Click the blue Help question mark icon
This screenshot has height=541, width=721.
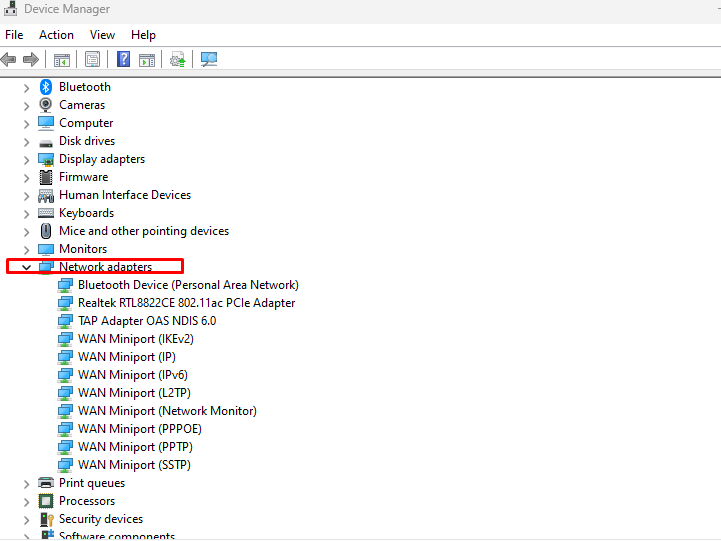(123, 59)
